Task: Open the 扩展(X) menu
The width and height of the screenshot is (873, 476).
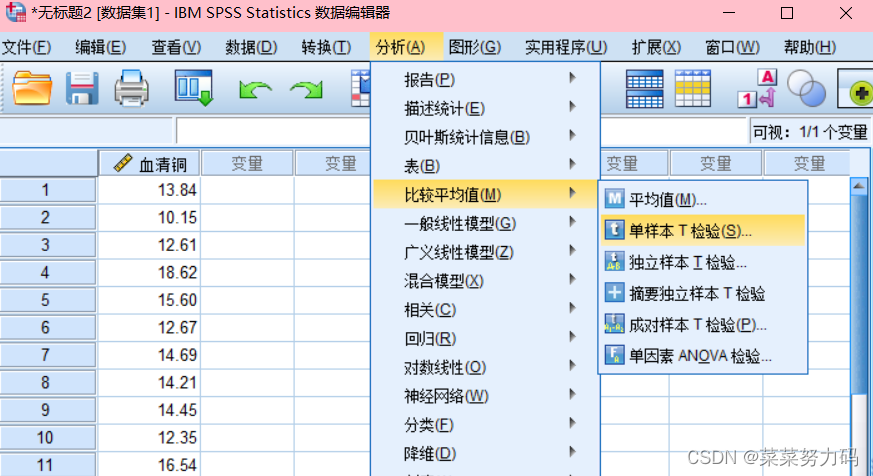Action: 656,47
